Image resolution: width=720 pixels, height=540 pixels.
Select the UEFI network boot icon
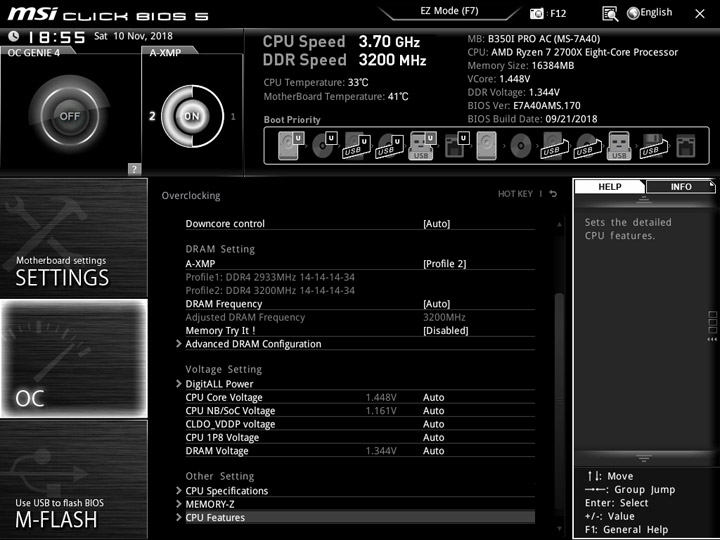click(x=456, y=146)
